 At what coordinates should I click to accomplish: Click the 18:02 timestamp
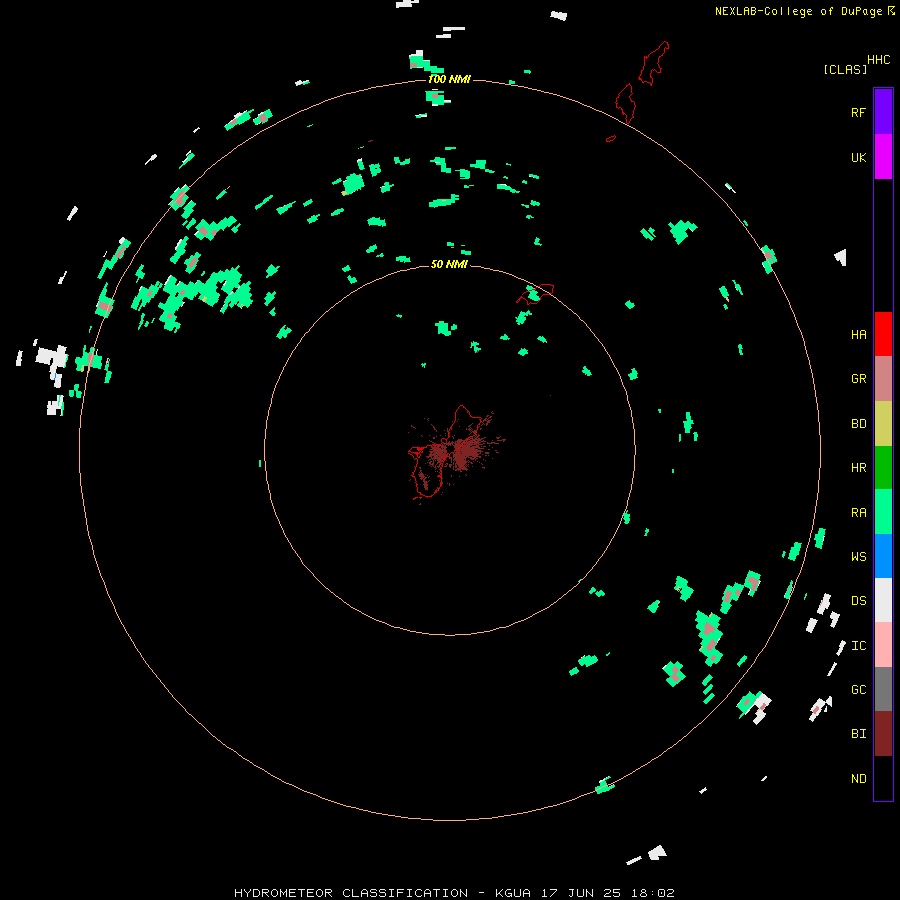(x=653, y=893)
